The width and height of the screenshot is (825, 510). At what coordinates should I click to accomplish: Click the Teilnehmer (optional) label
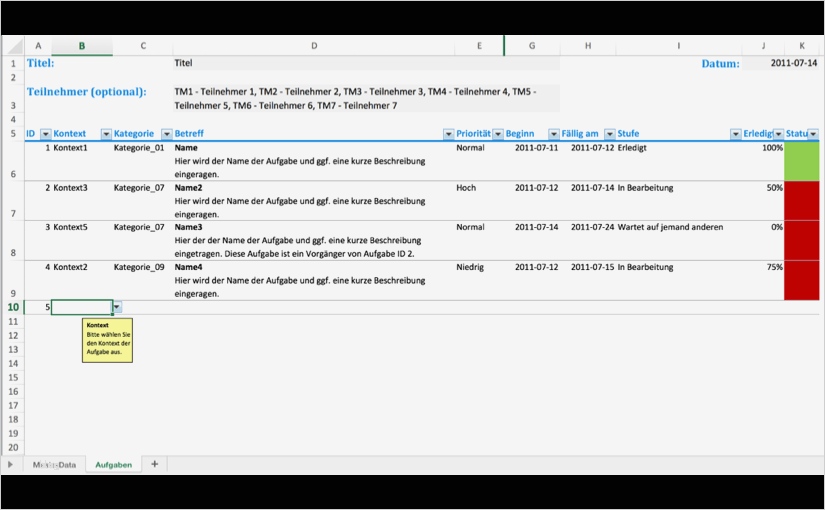[87, 92]
